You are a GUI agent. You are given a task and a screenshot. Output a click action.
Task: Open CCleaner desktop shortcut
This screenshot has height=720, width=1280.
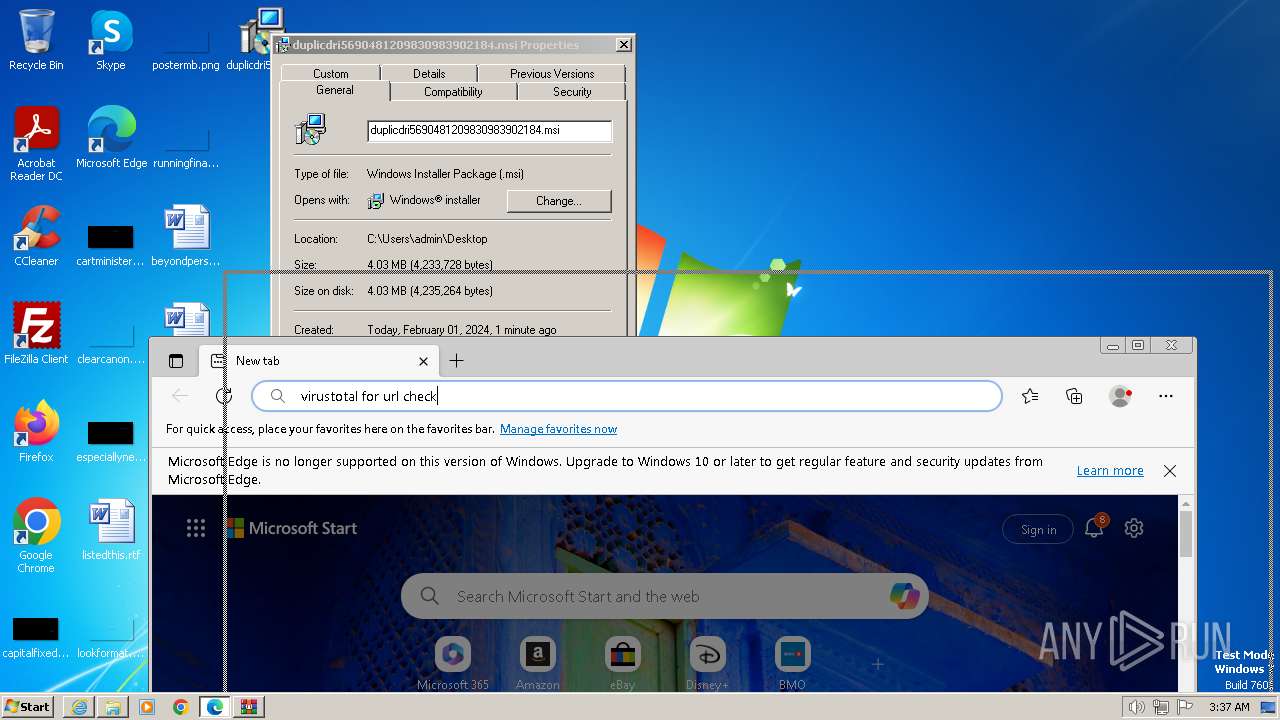36,236
